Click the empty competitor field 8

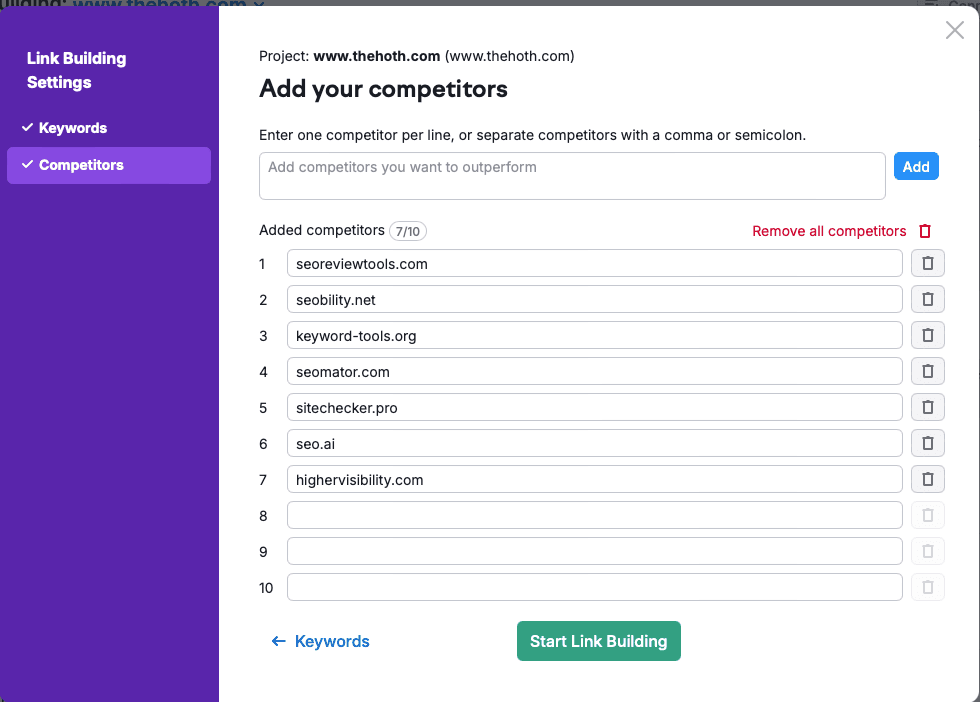594,515
